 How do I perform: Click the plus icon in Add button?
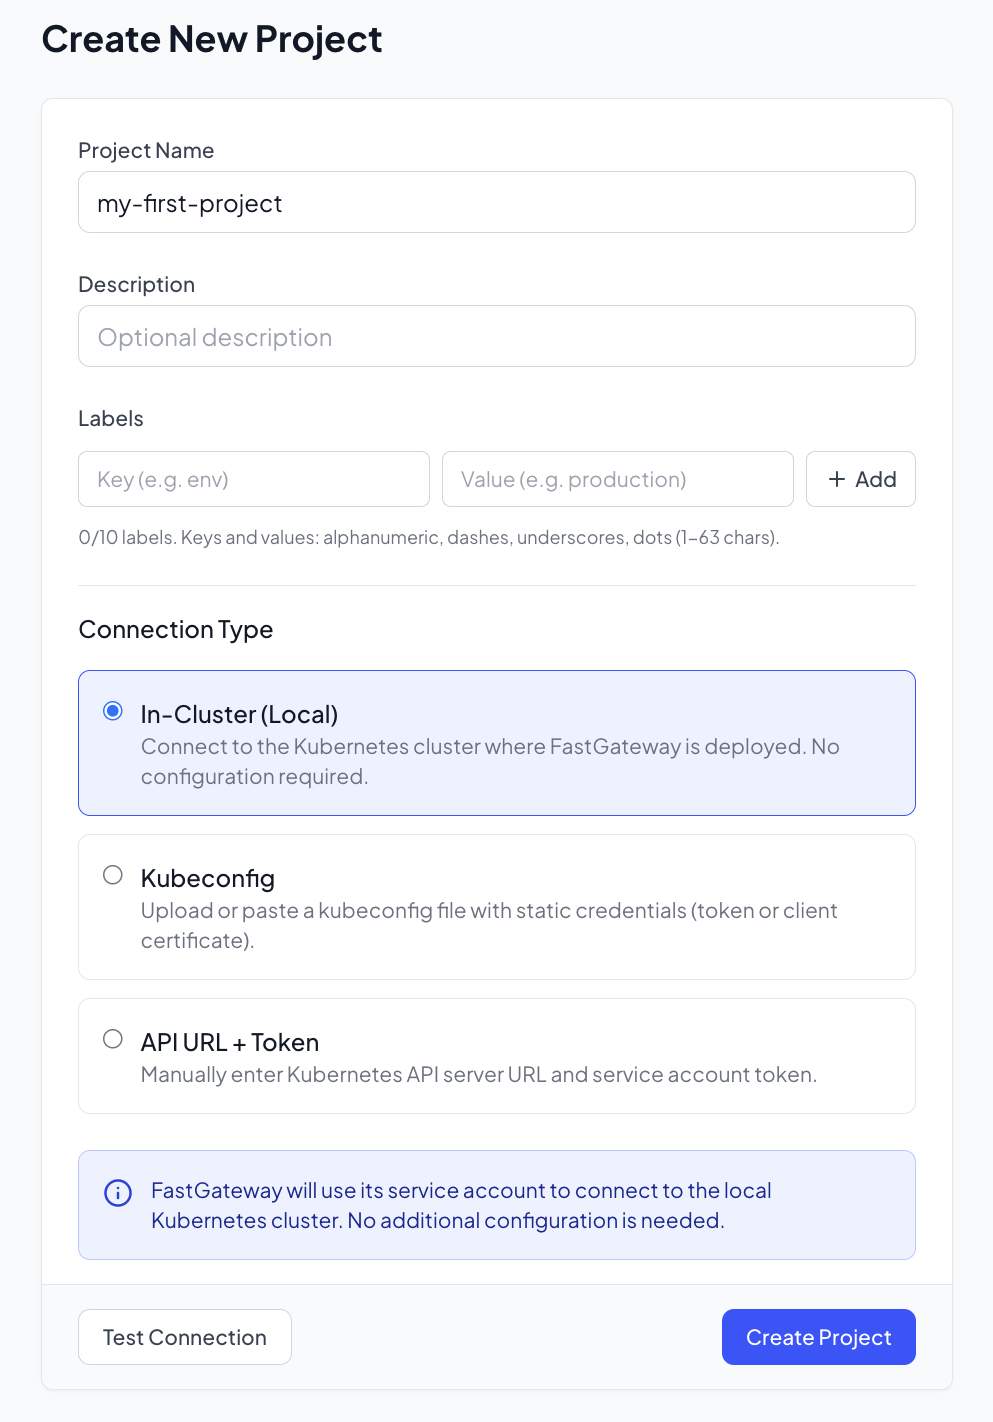coord(837,479)
